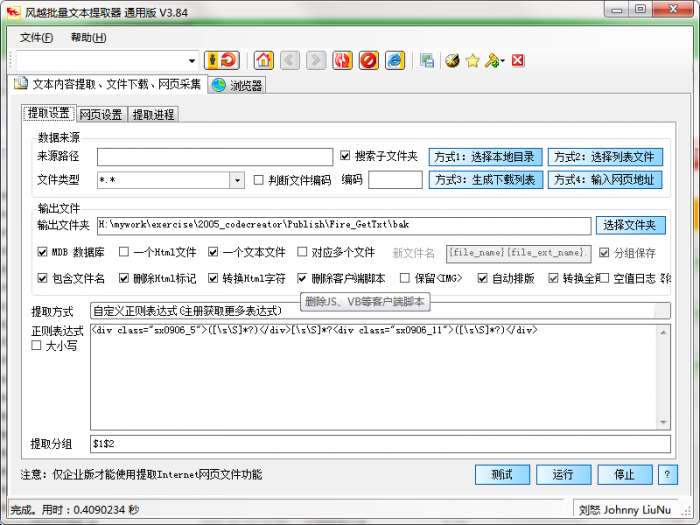This screenshot has height=525, width=700.
Task: Enable 一个Html文件 checkbox
Action: coord(124,252)
